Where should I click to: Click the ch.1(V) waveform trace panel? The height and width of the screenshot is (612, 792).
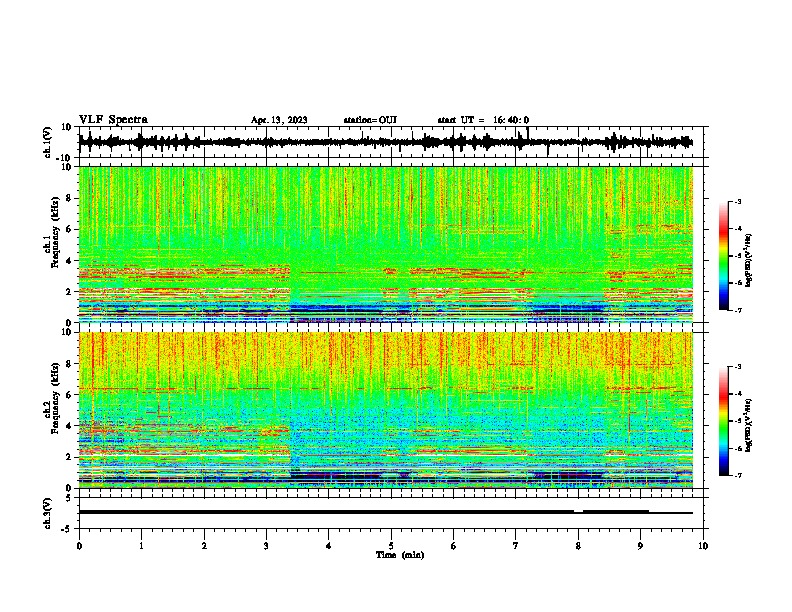pyautogui.click(x=393, y=142)
